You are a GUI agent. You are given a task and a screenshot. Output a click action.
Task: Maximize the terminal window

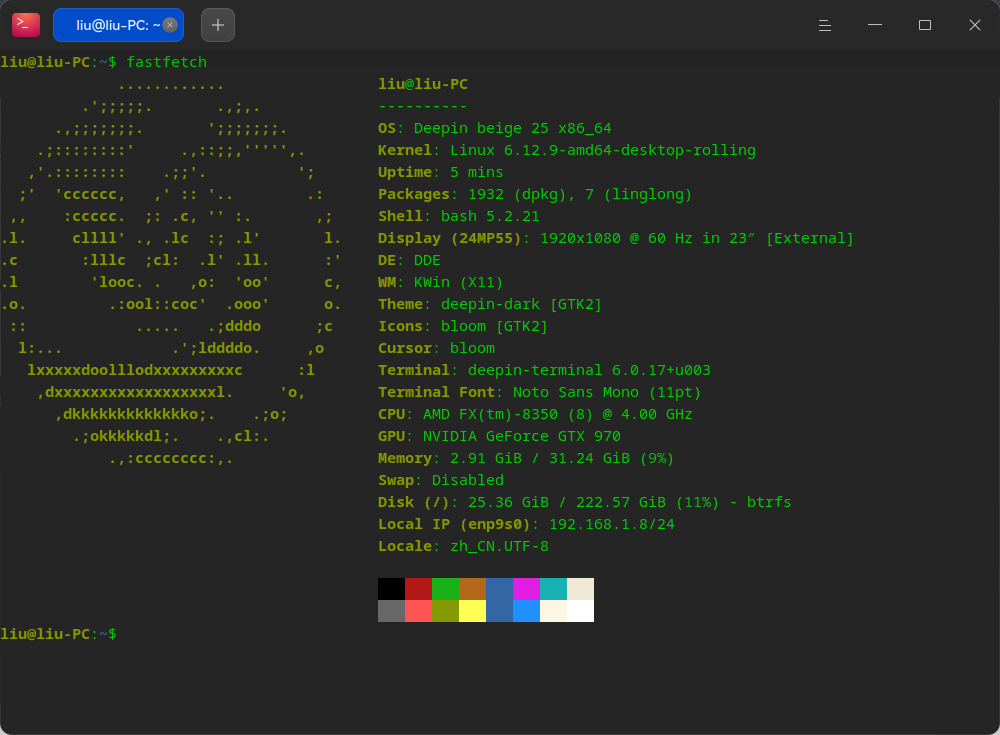[x=925, y=25]
